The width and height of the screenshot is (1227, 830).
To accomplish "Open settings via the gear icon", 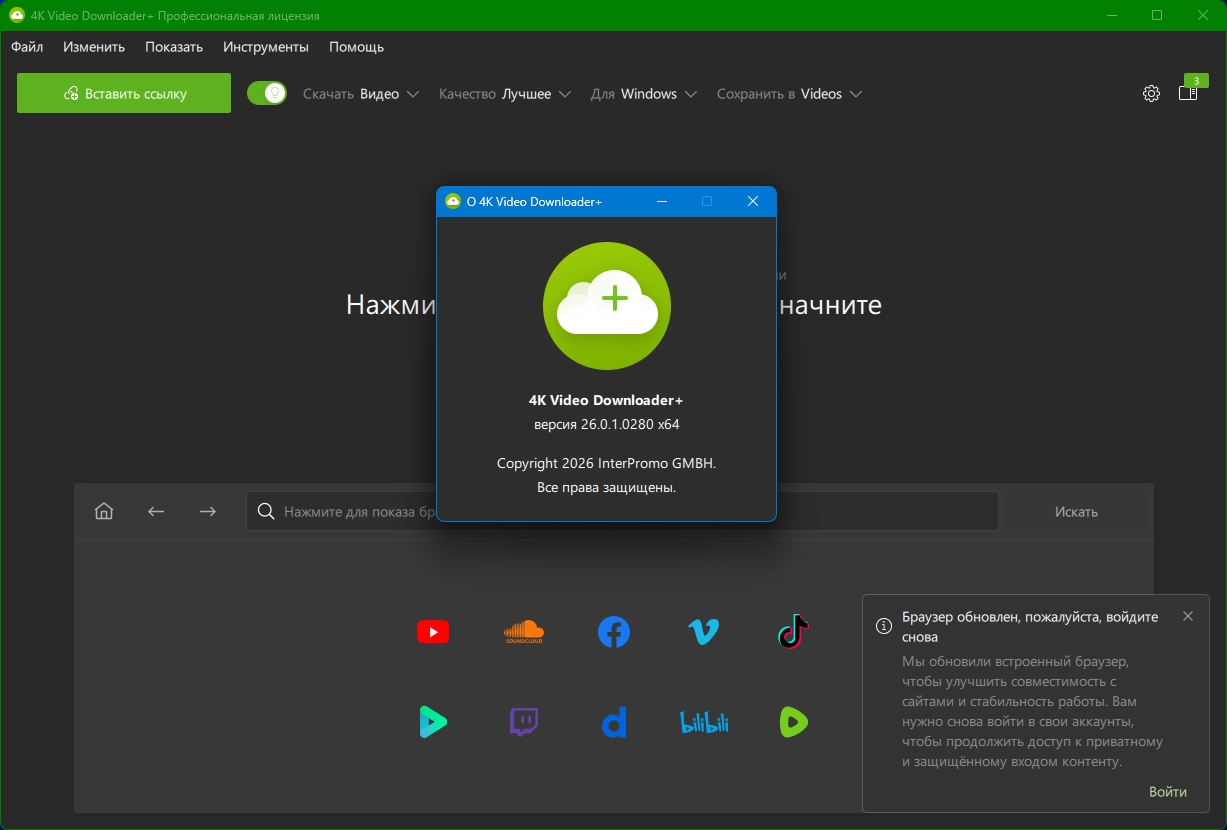I will [1151, 93].
